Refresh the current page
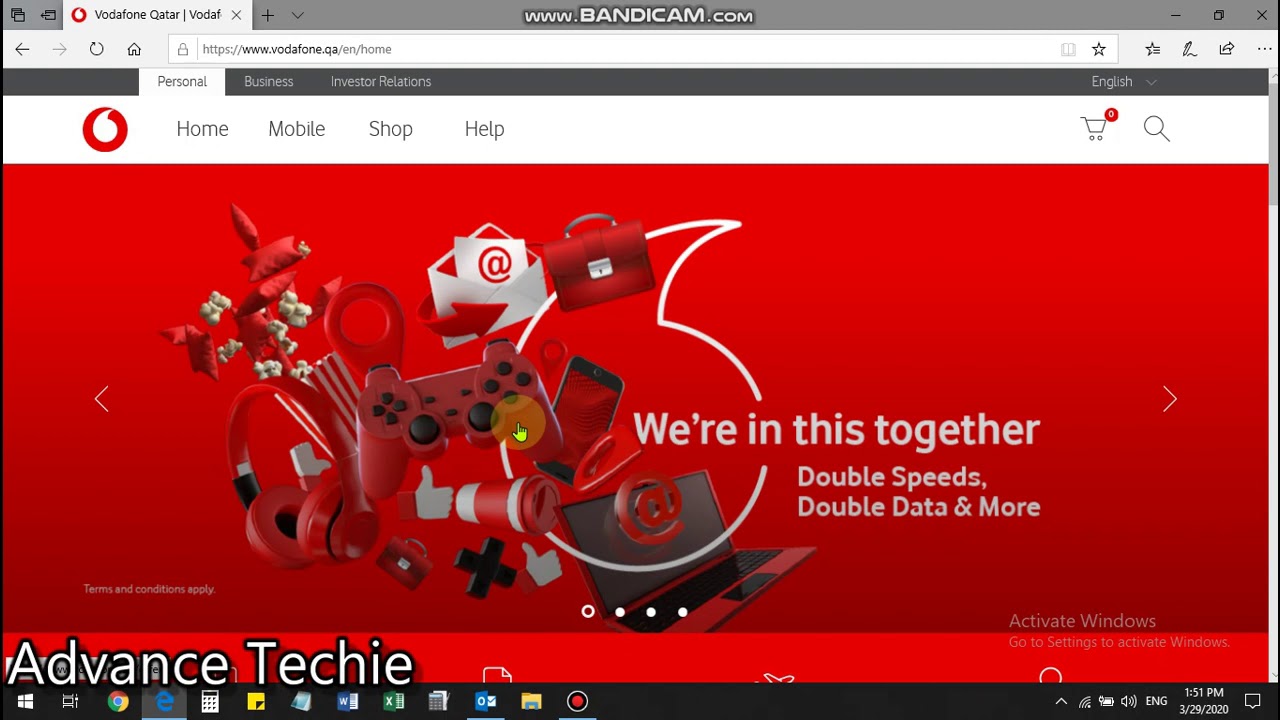Screen dimensions: 1280x720 click(96, 49)
